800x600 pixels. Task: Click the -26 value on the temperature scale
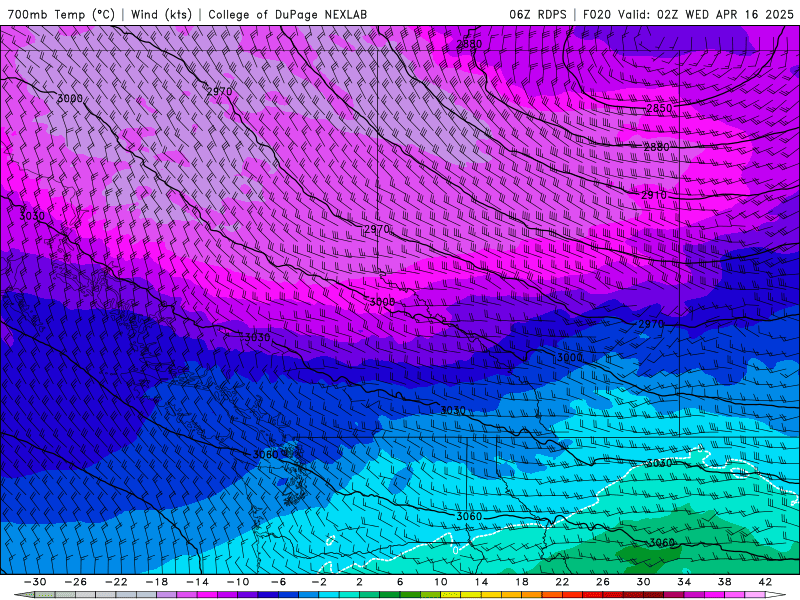pyautogui.click(x=76, y=582)
